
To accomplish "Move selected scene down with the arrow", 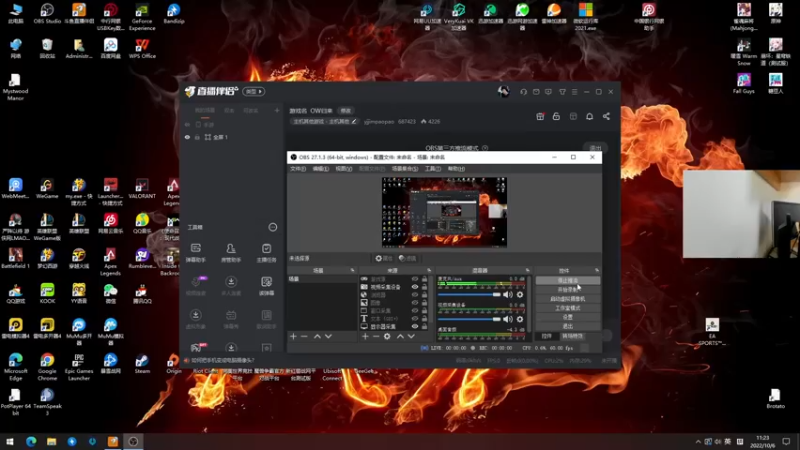I will tap(329, 336).
